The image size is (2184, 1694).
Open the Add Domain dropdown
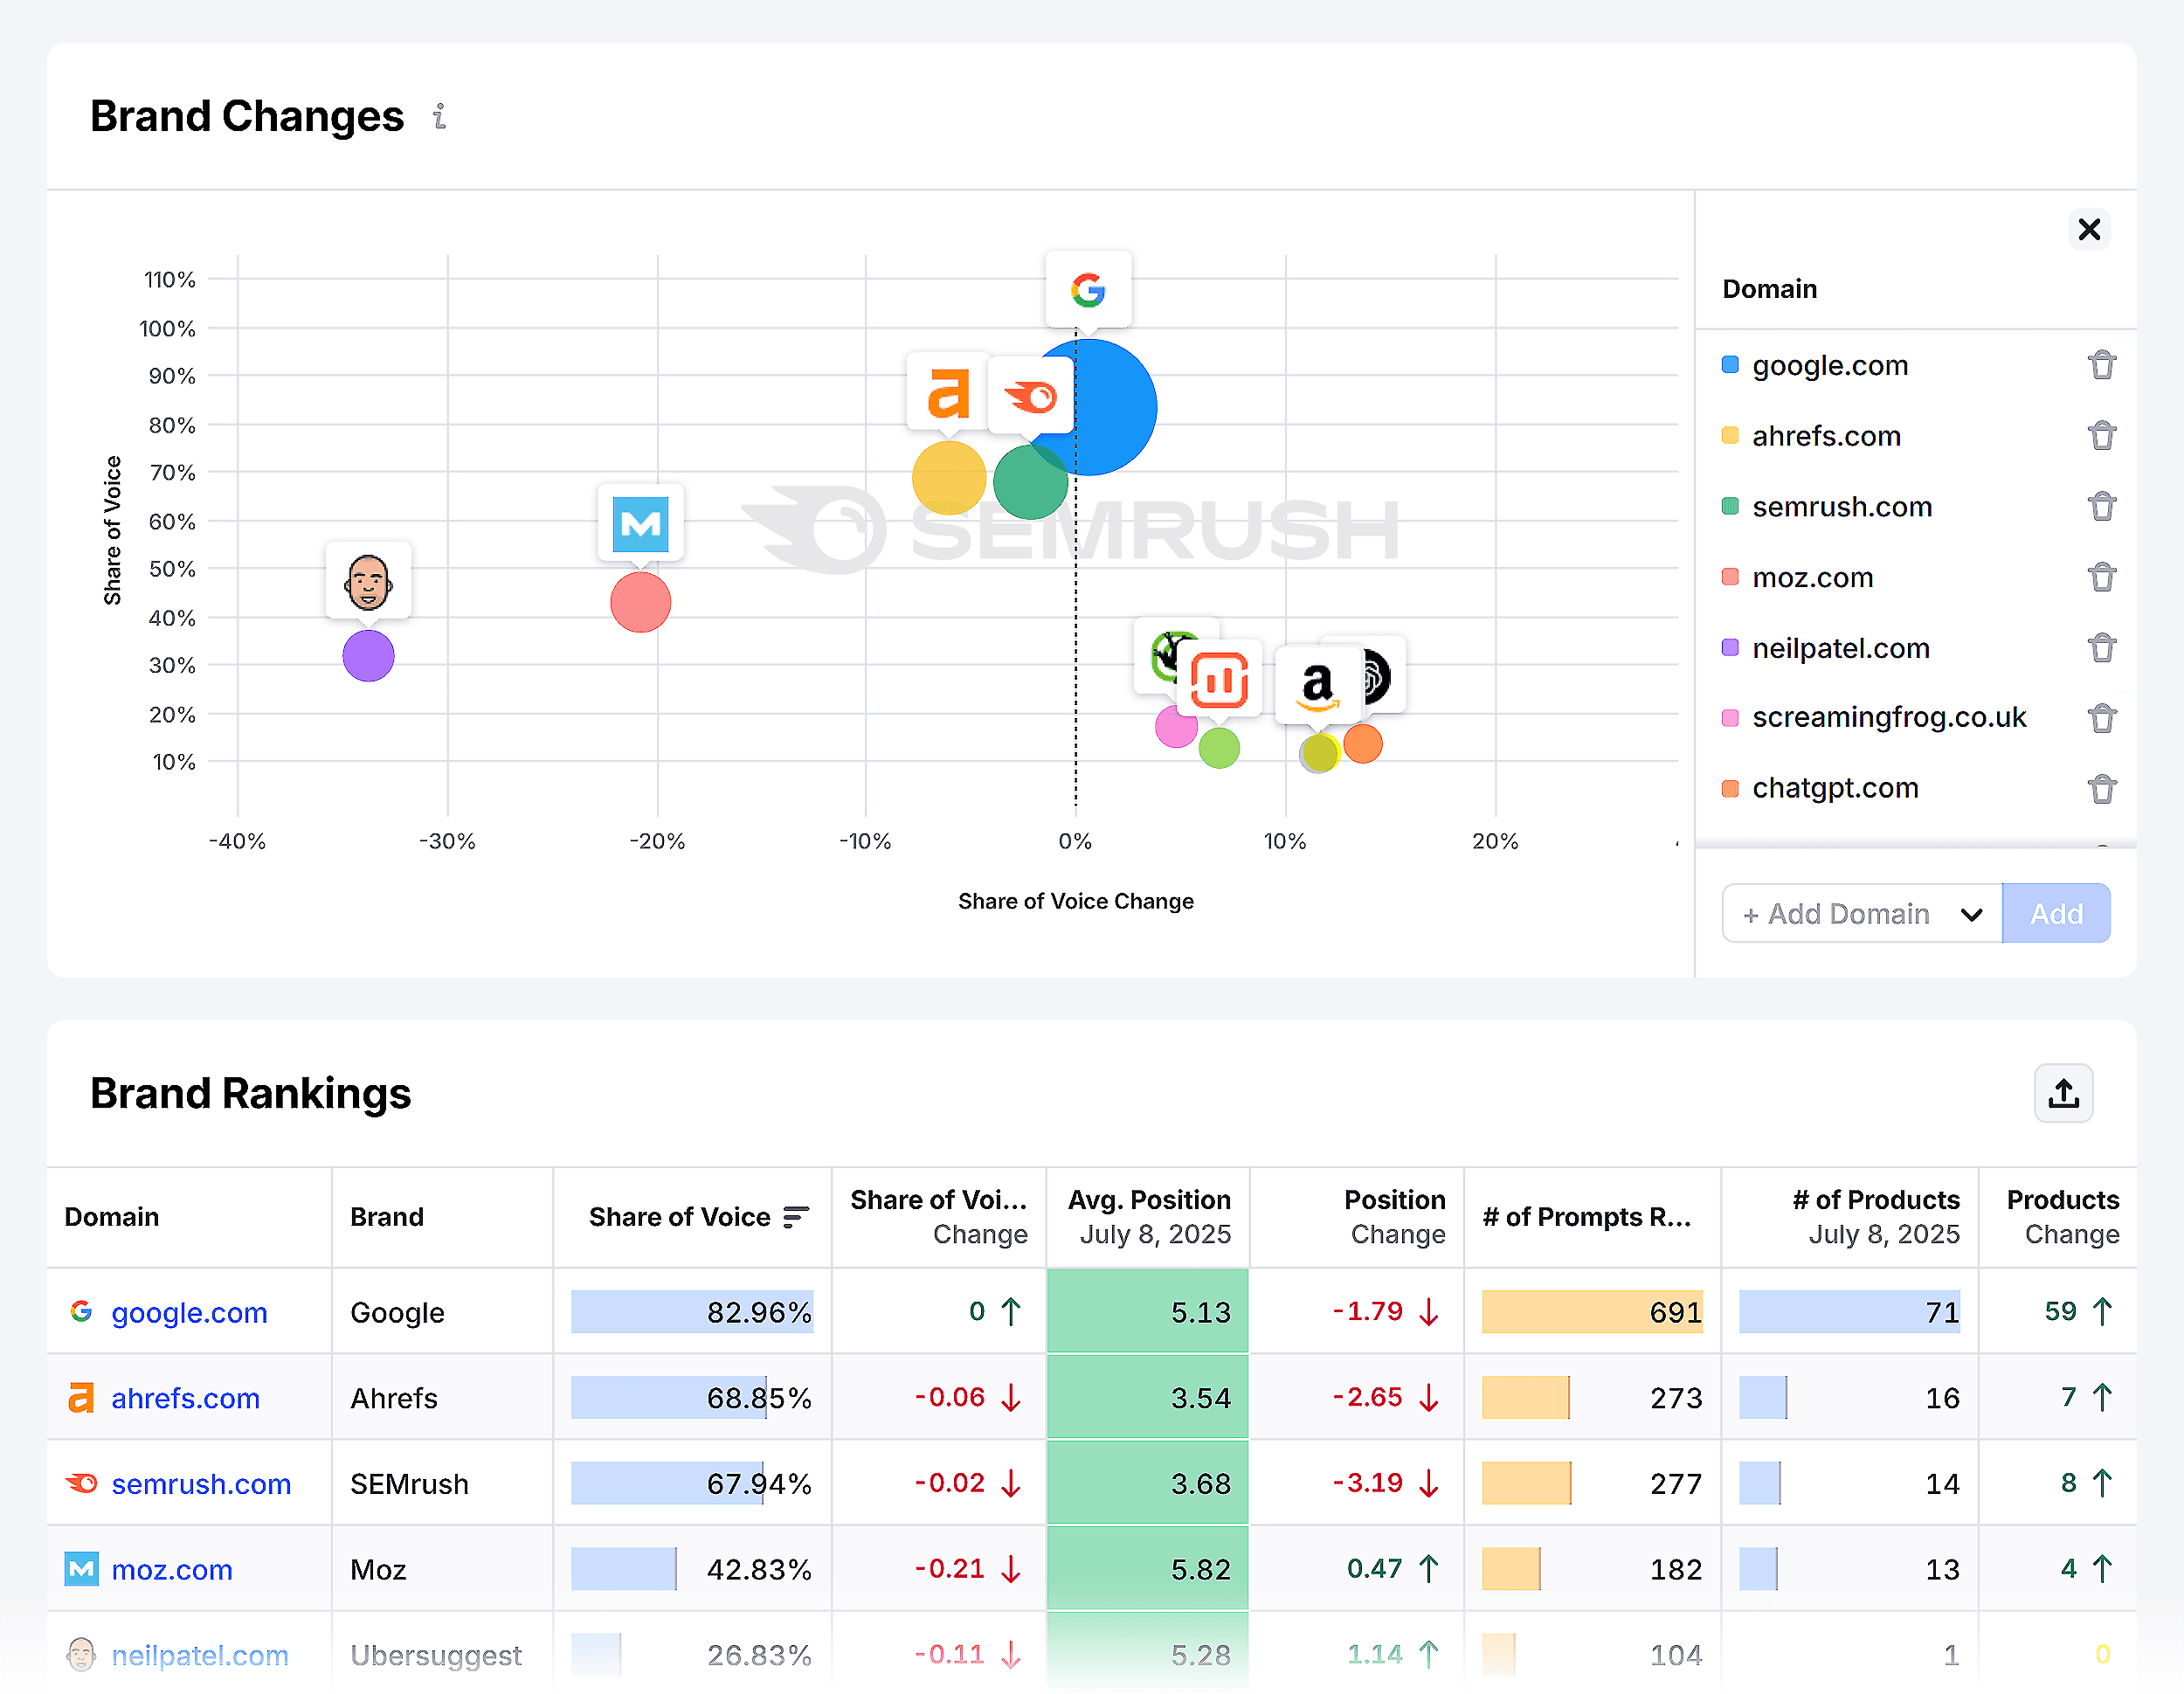tap(1861, 913)
